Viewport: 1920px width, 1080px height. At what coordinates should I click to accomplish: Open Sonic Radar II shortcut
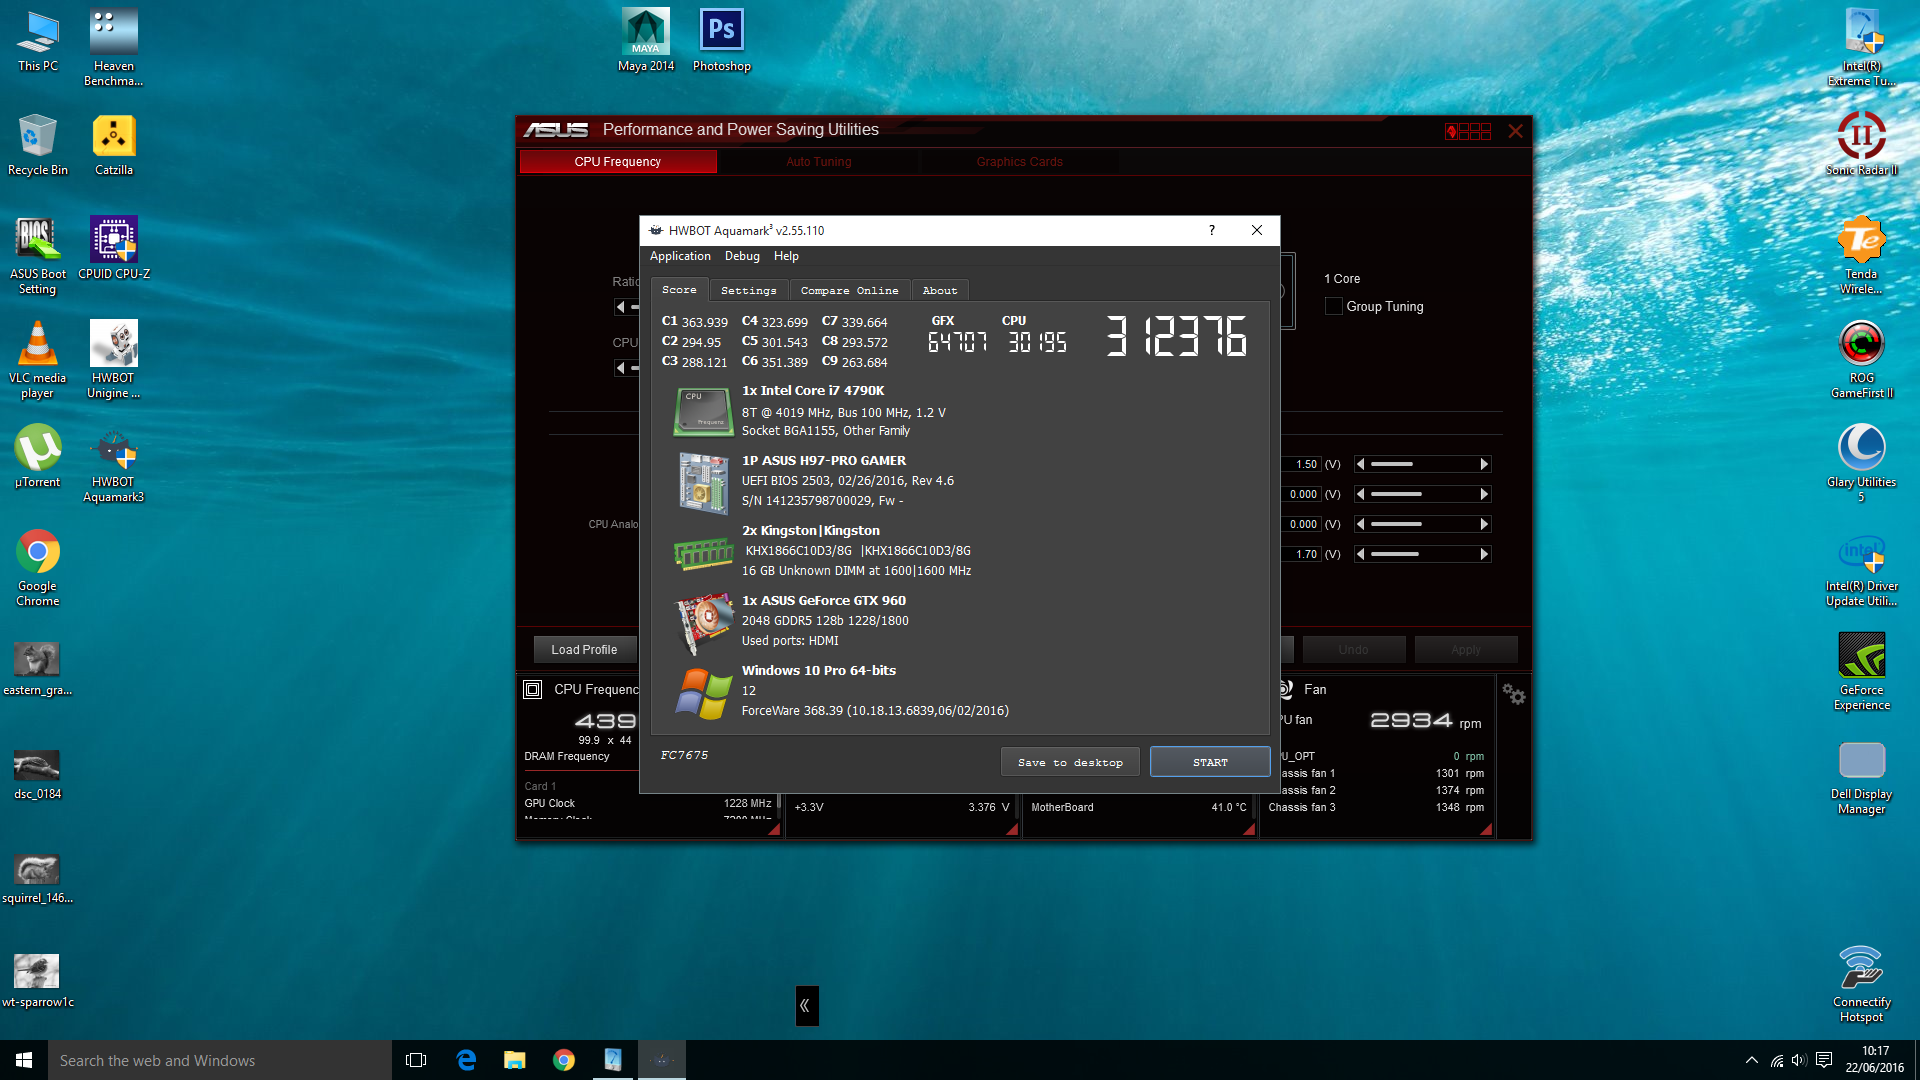1861,145
